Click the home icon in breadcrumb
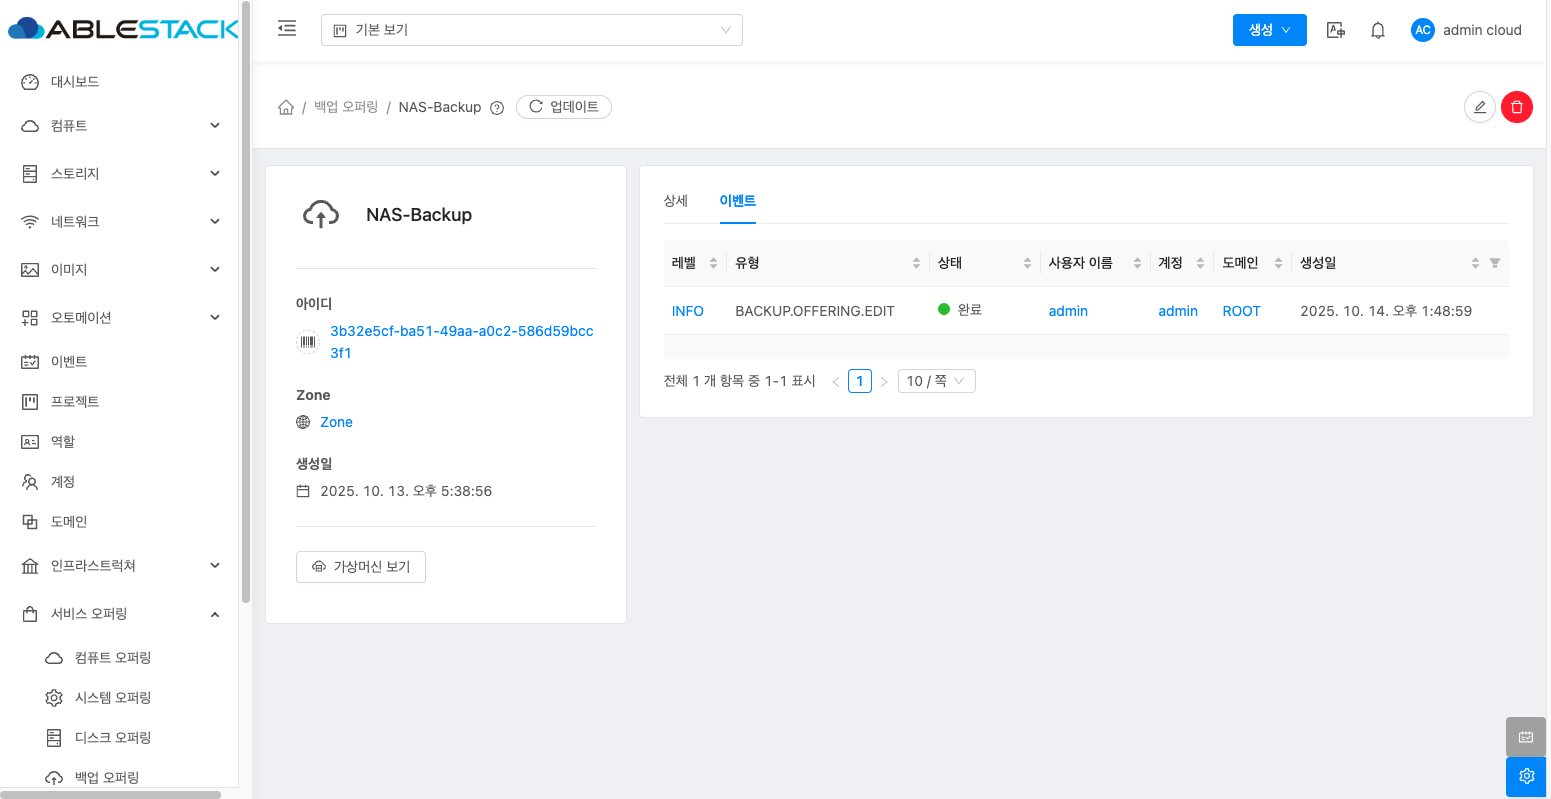Viewport: 1551px width, 799px height. pos(286,107)
